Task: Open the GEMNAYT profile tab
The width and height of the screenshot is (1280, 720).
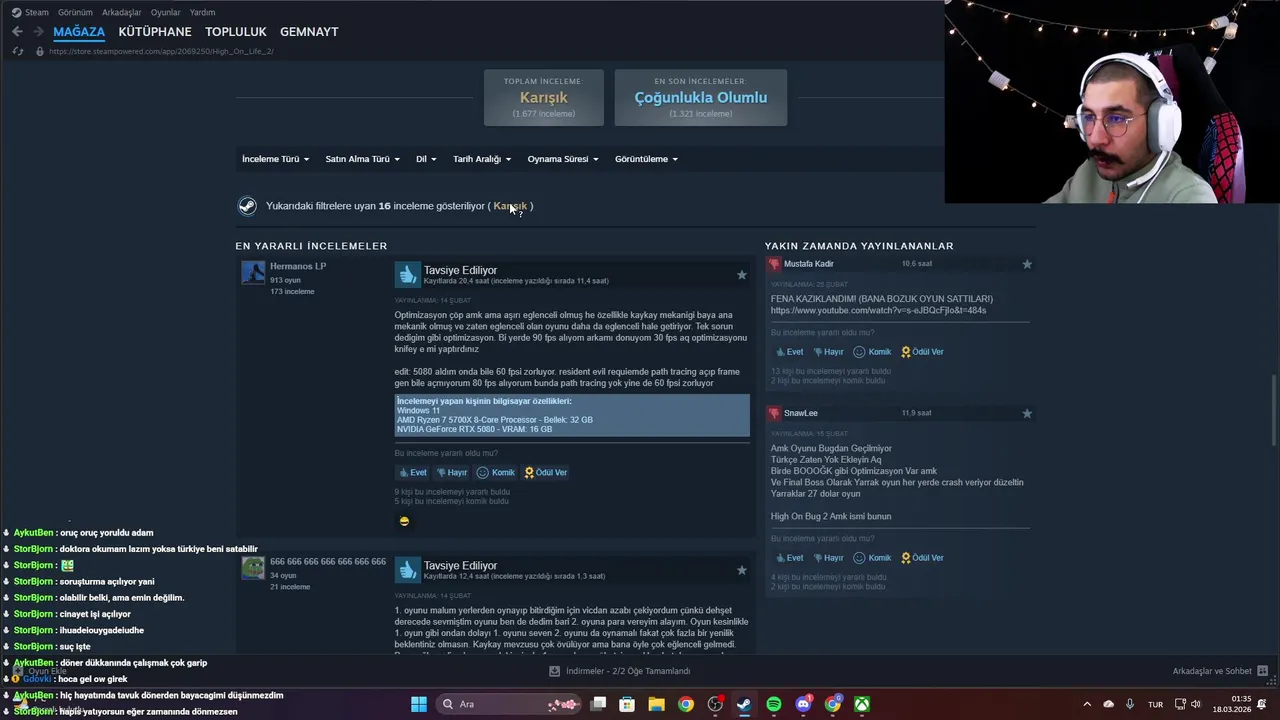Action: tap(309, 32)
